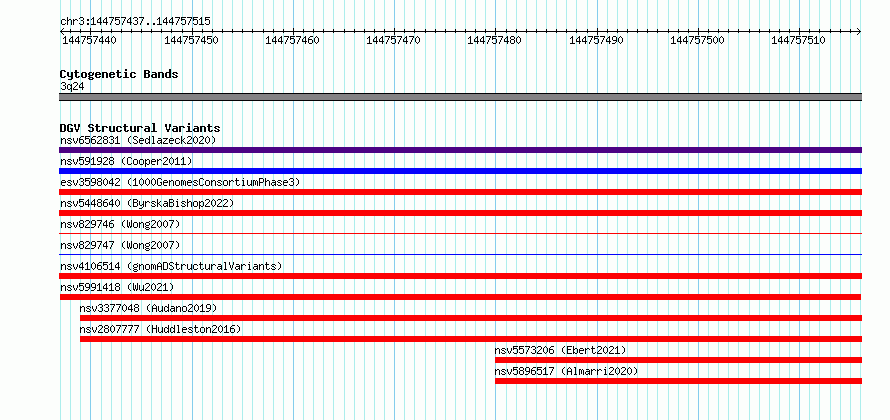Click the nsv829746 (Wong2007) label
Viewport: 890px width, 420px height.
coord(120,224)
